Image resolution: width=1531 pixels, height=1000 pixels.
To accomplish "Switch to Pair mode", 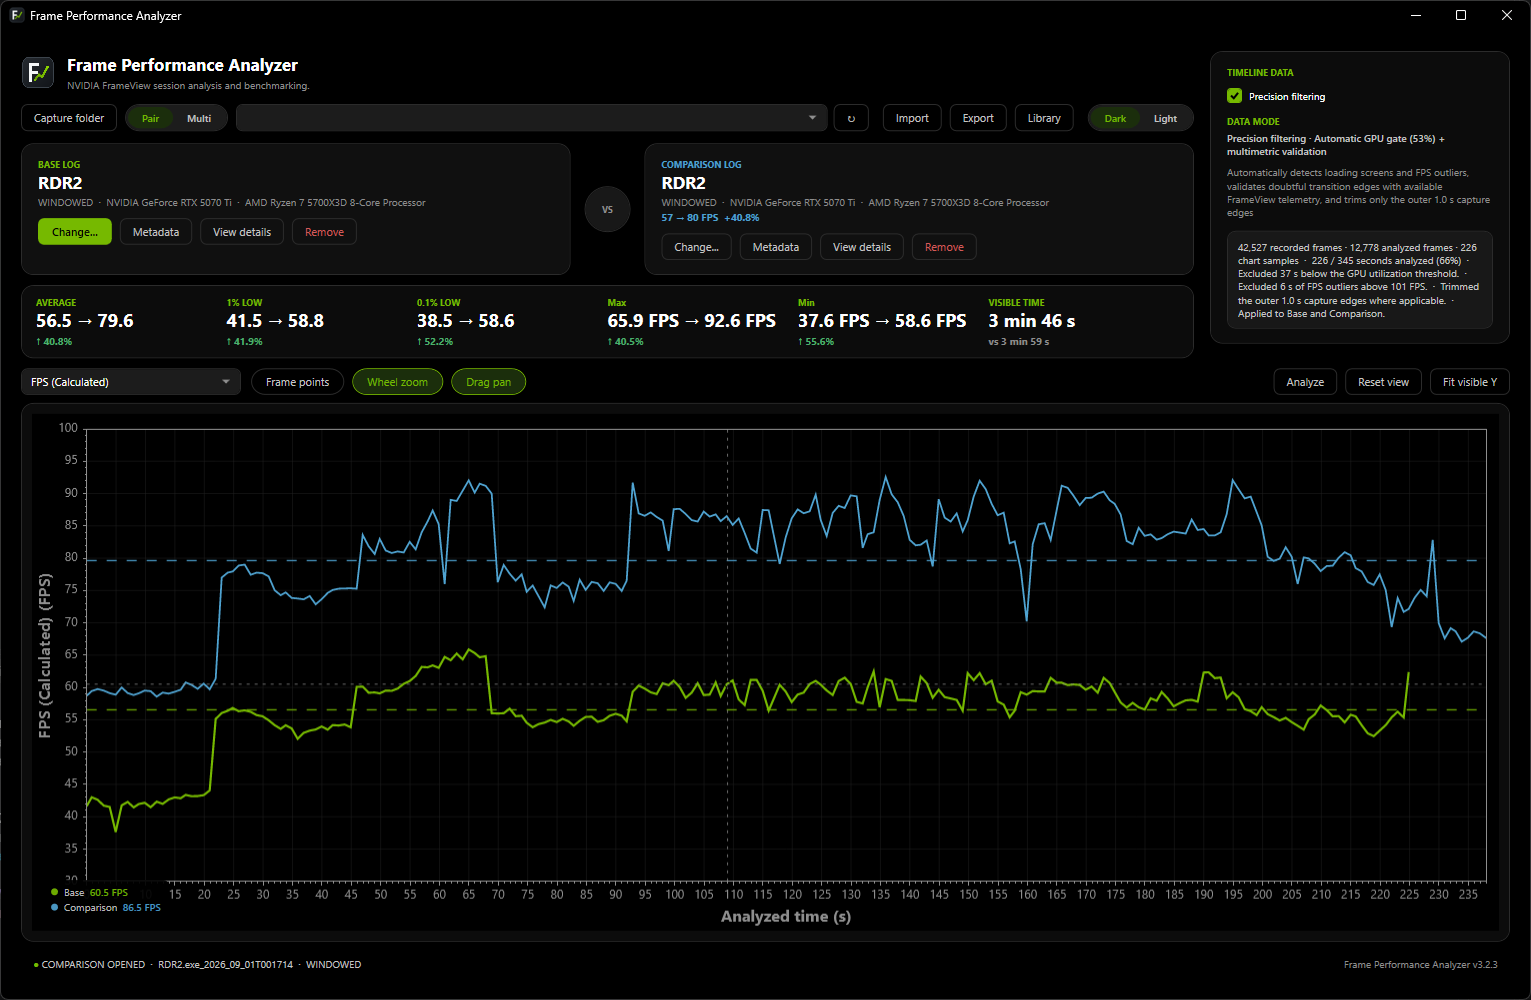I will pos(150,118).
